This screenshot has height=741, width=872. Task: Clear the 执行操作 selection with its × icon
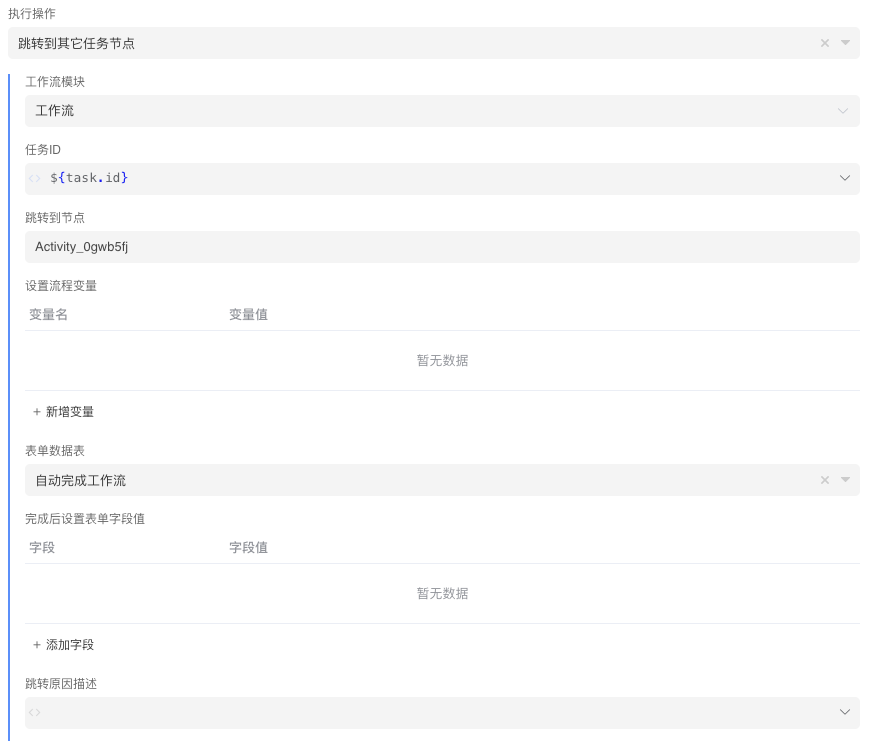[825, 43]
